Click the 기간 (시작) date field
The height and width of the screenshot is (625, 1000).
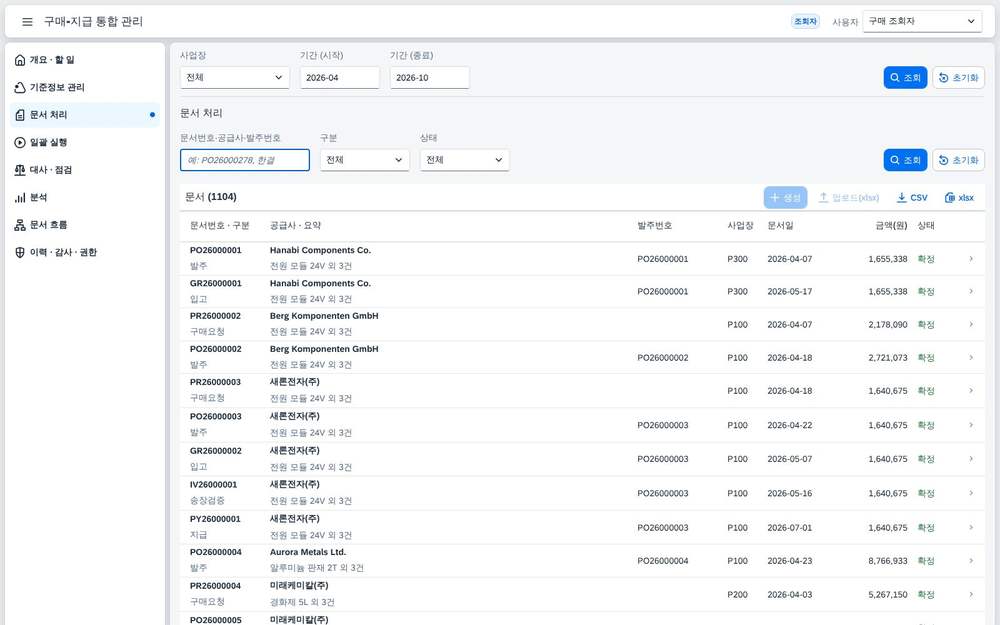click(340, 78)
